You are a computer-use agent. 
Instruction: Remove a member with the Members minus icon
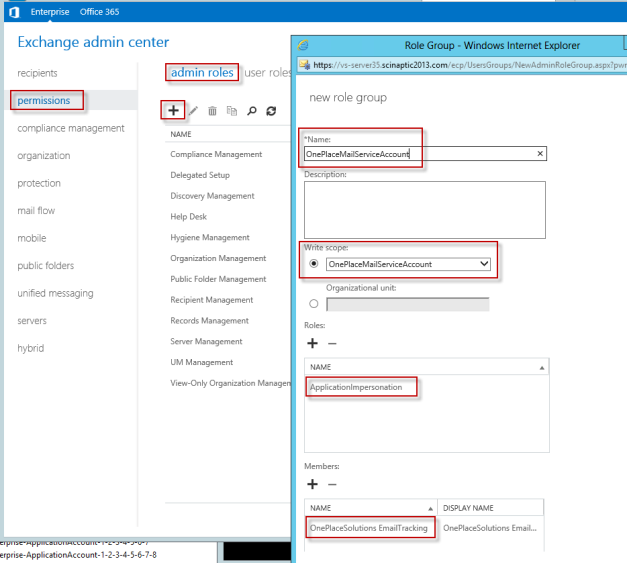point(332,484)
